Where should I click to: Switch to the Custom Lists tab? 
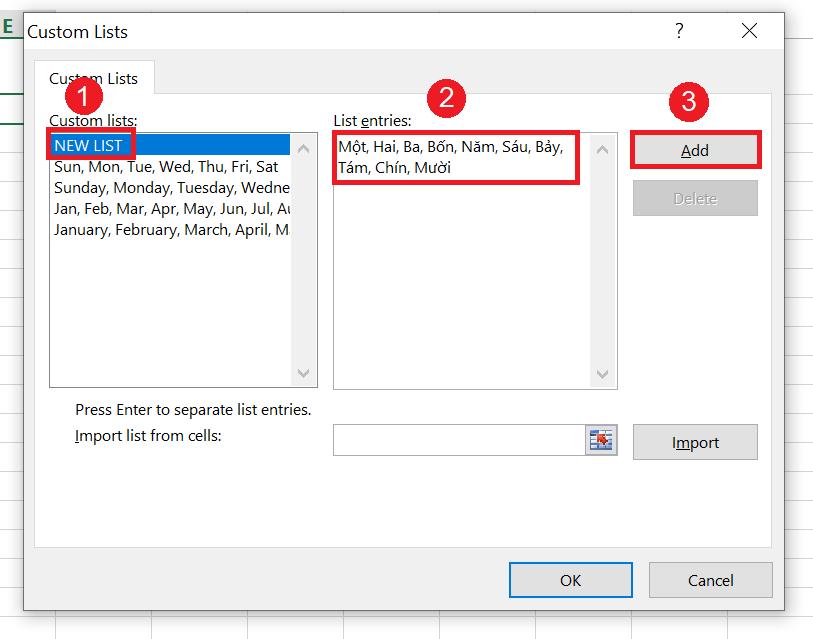(93, 77)
